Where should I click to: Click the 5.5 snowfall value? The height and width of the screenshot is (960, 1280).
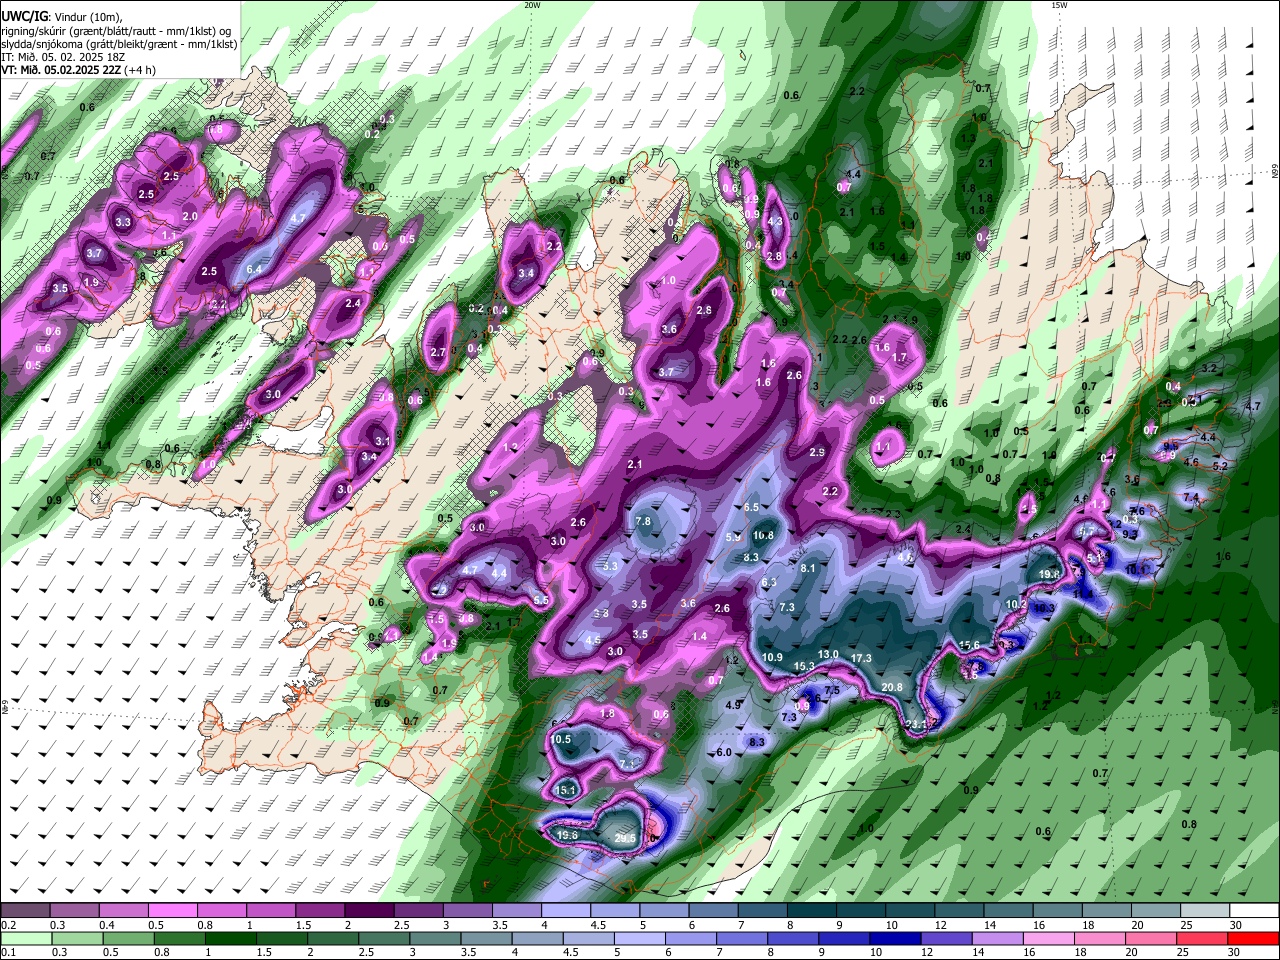(541, 600)
